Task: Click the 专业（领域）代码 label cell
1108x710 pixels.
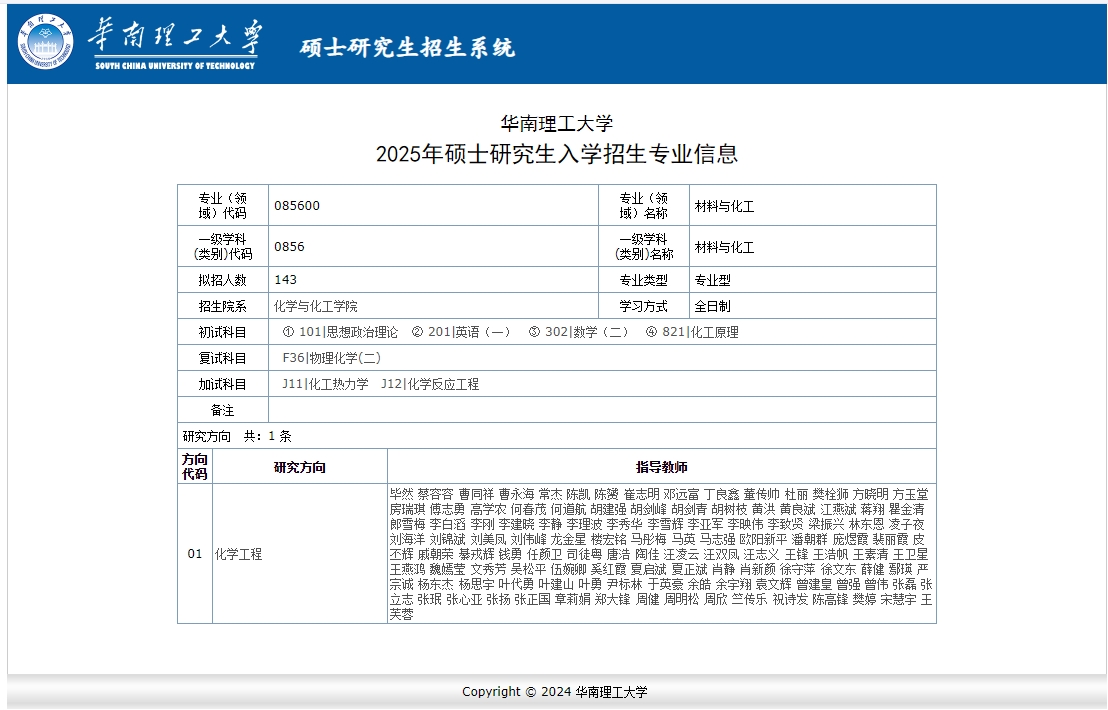Action: (223, 206)
